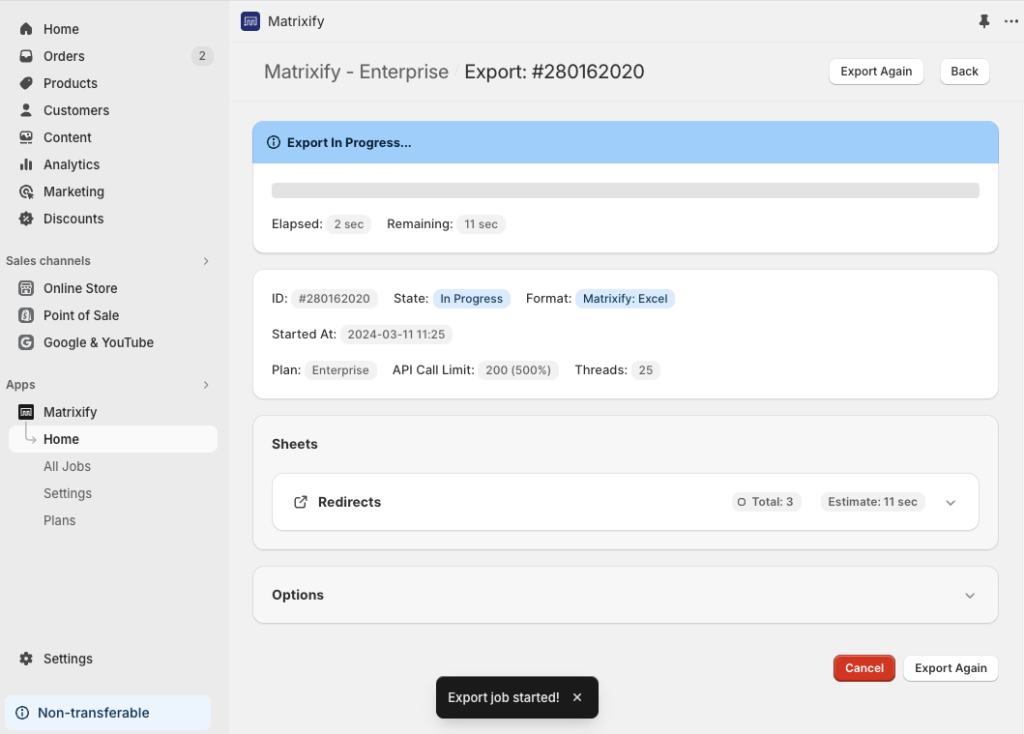Open the Plans page for Matrixify

coord(59,520)
